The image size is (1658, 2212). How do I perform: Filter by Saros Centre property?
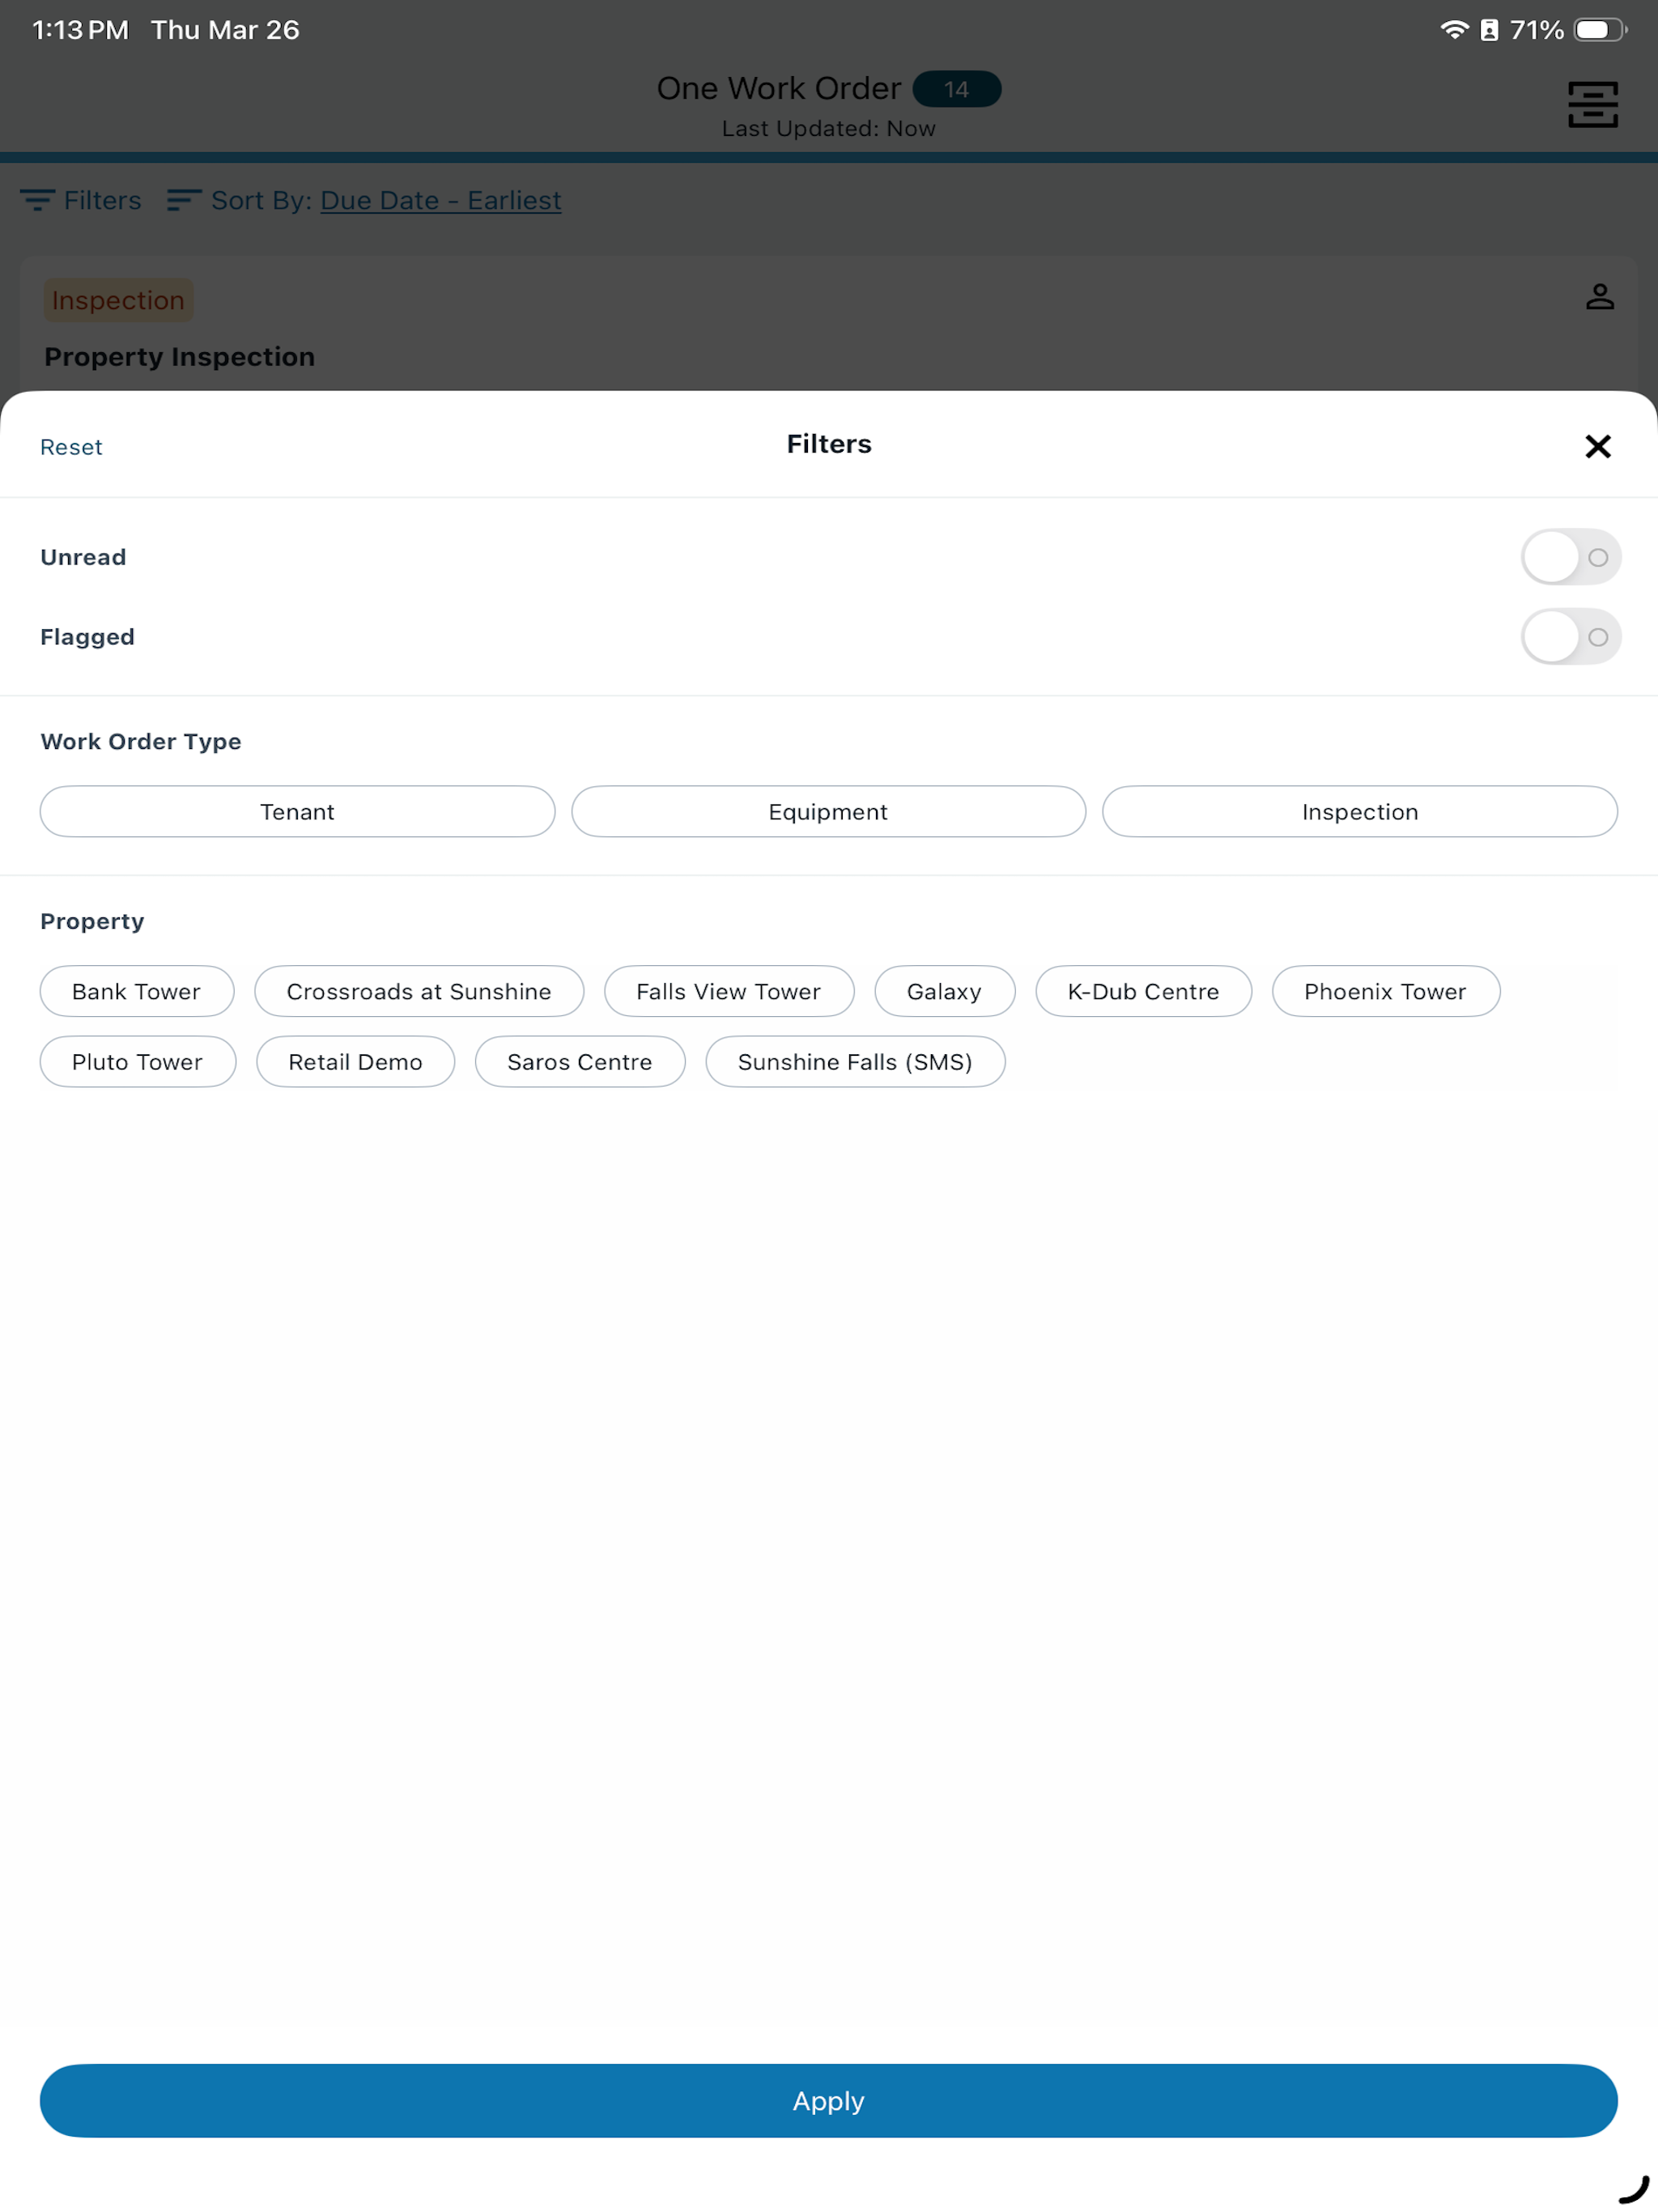580,1061
